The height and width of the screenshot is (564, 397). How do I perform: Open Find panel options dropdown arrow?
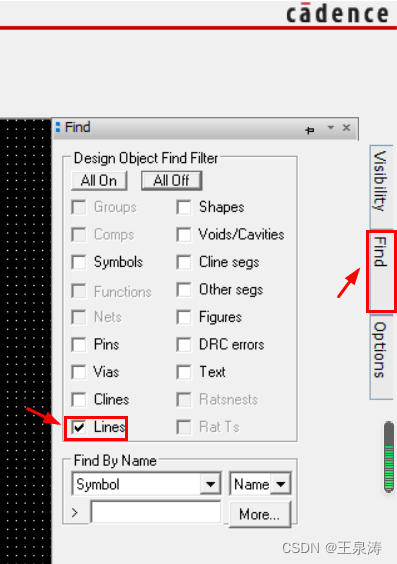pos(330,128)
